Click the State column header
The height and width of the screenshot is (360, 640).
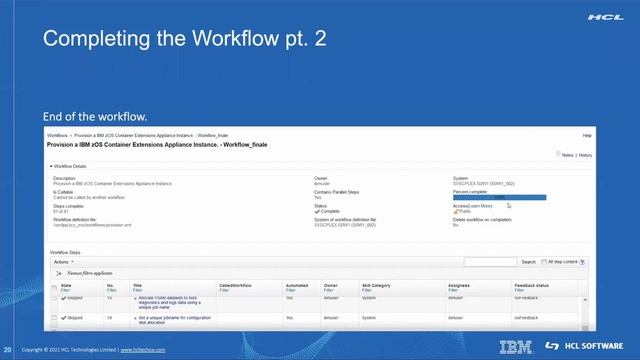click(66, 285)
